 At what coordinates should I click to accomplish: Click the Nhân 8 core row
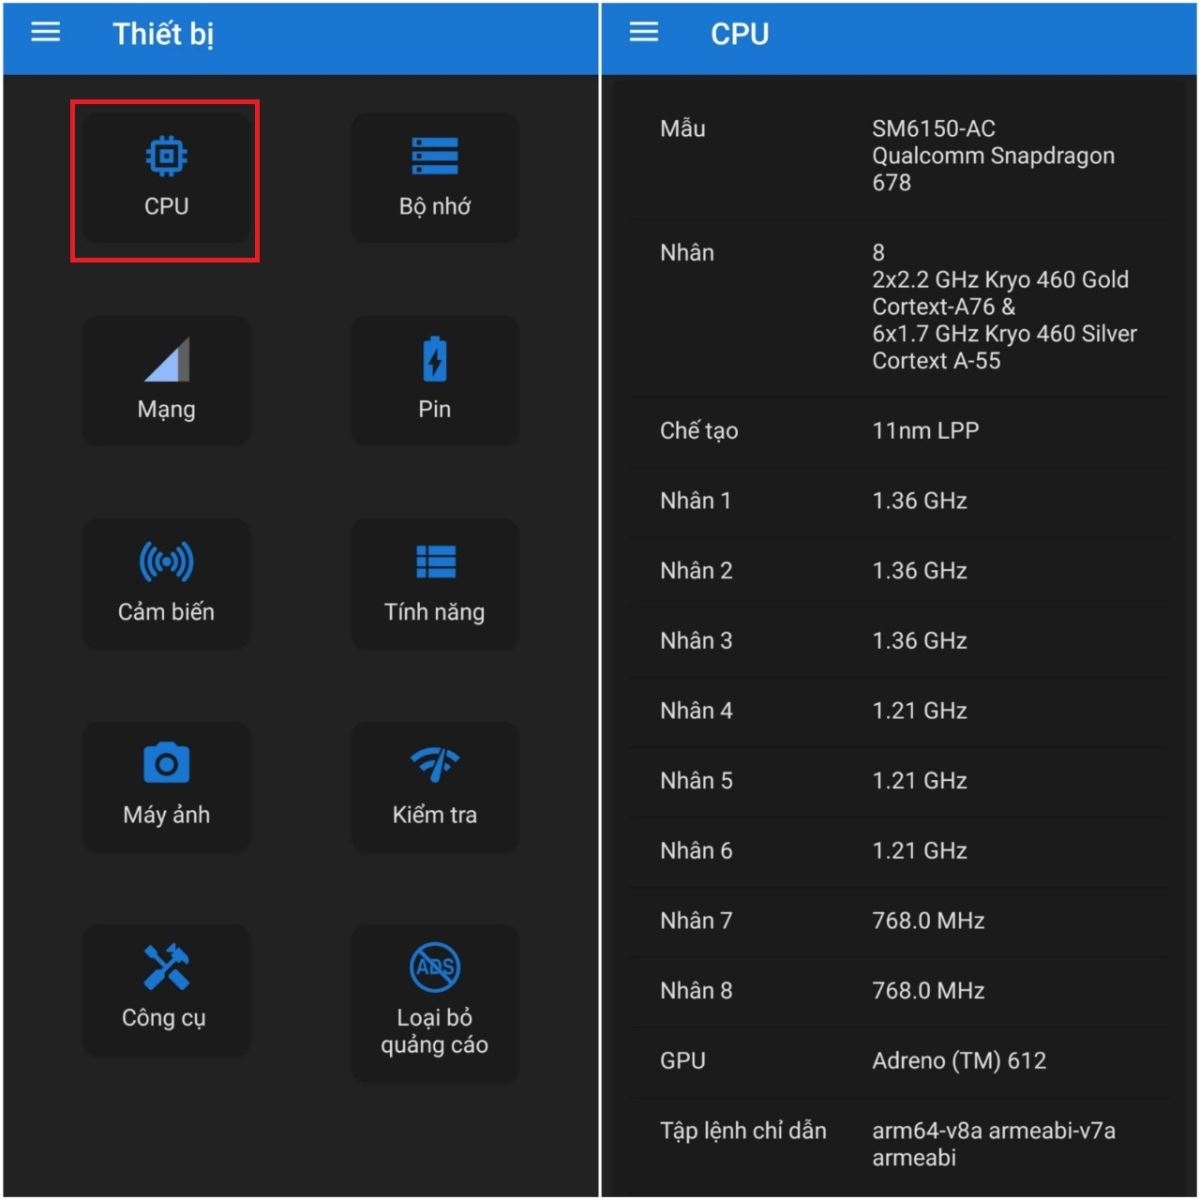900,990
